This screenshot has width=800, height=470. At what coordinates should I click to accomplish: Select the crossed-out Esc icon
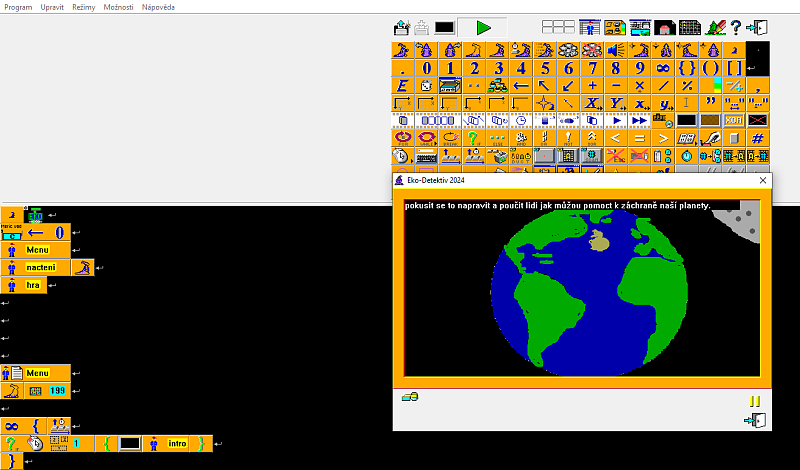pyautogui.click(x=616, y=156)
